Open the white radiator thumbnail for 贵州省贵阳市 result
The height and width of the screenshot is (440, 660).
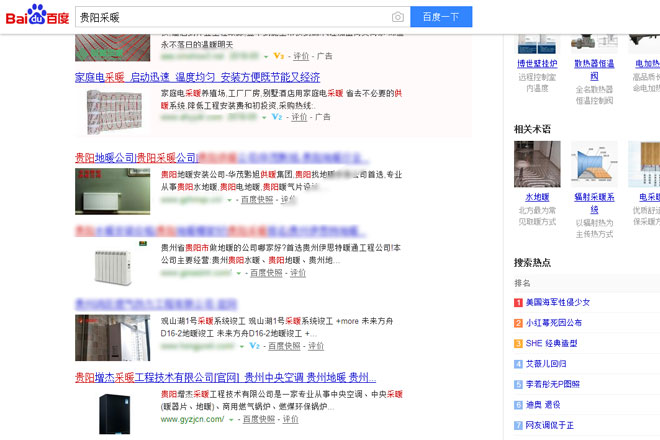(112, 265)
